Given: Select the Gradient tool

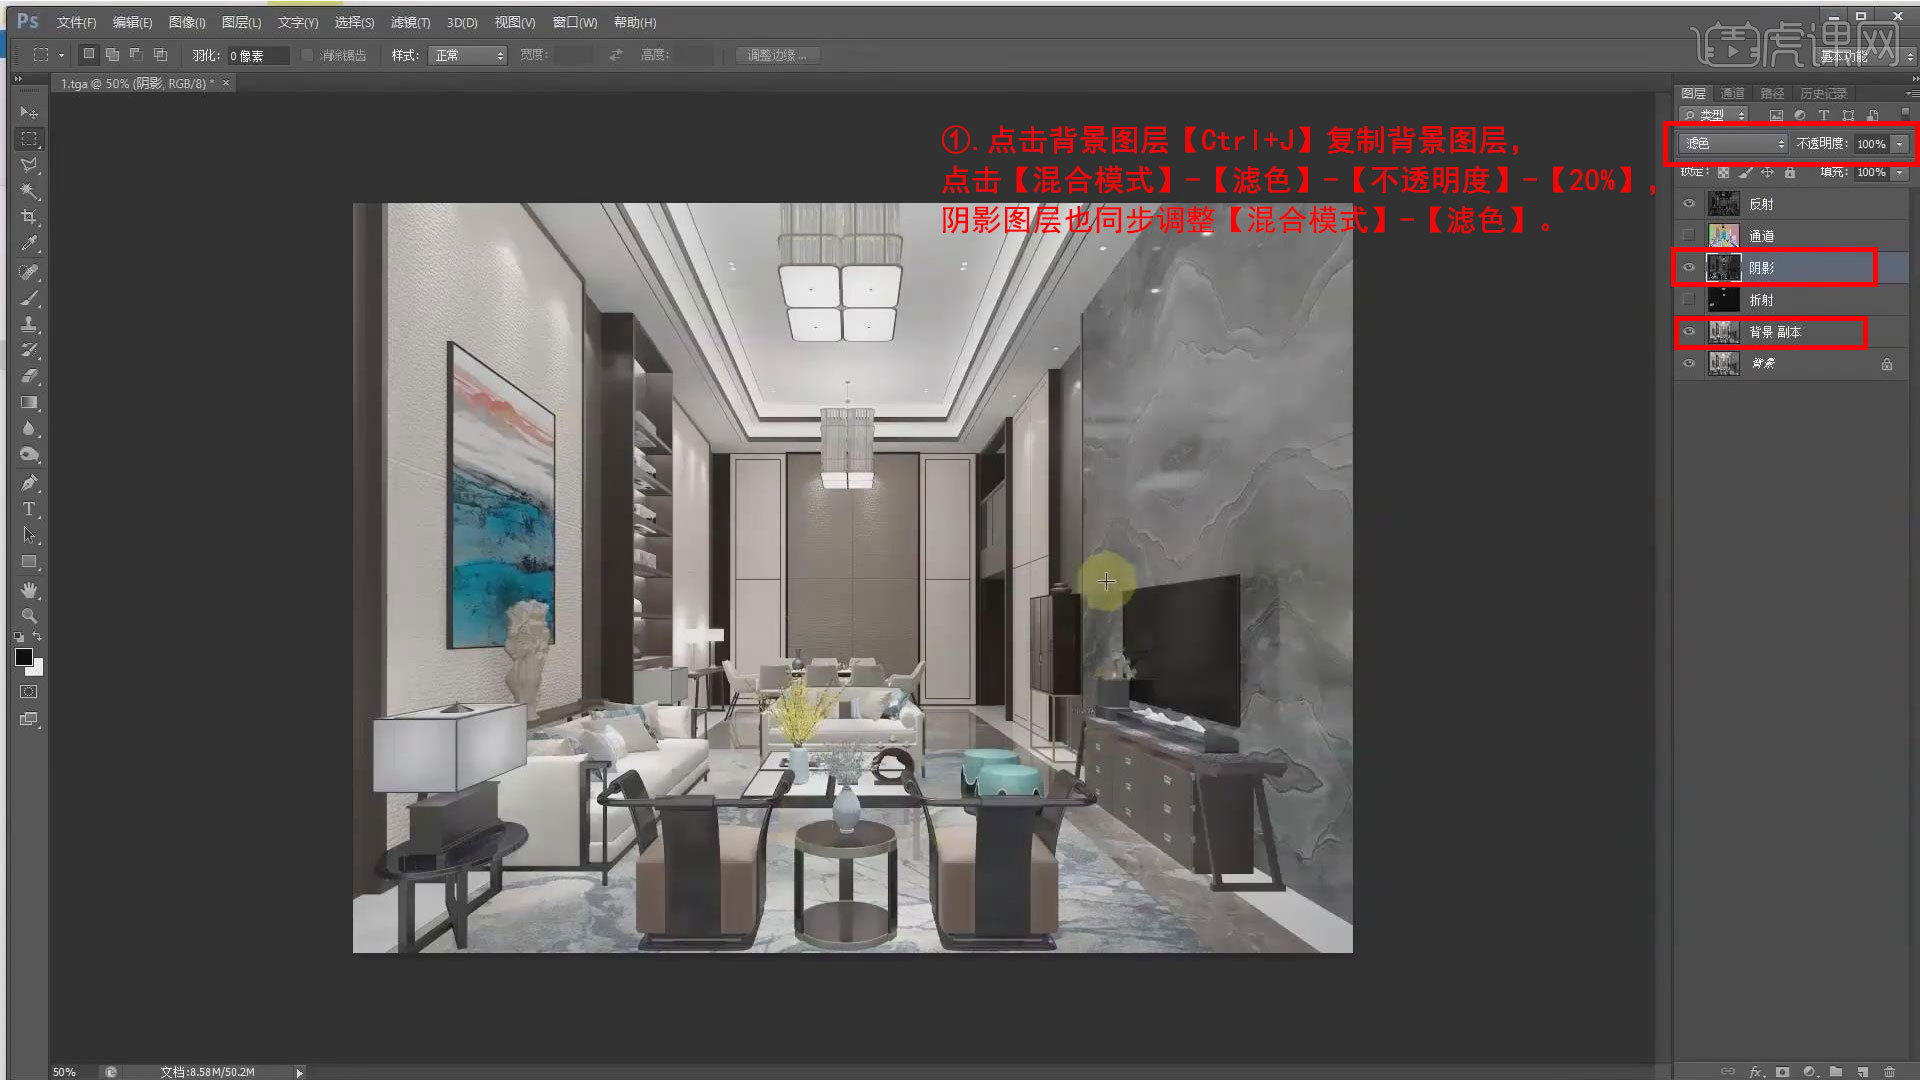Looking at the screenshot, I should 29,403.
